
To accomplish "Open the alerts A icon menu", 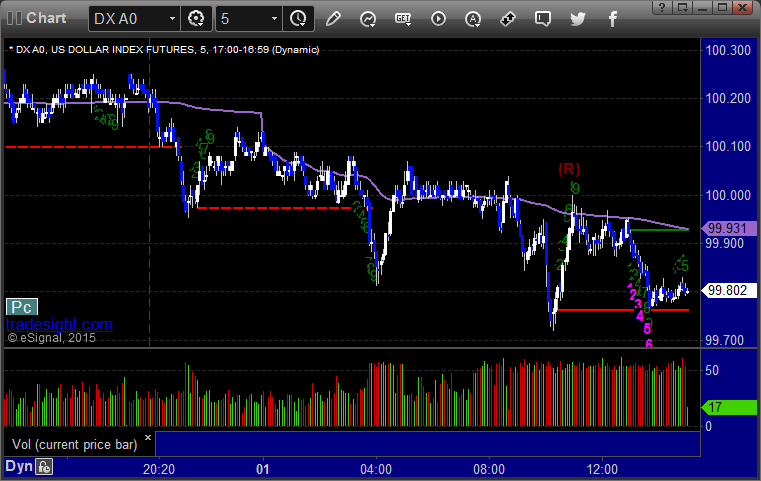I will coord(473,19).
